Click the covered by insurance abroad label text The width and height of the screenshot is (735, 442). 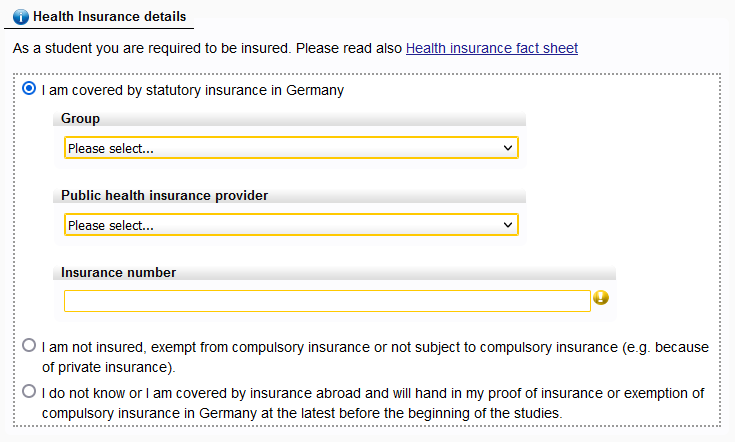pyautogui.click(x=373, y=403)
